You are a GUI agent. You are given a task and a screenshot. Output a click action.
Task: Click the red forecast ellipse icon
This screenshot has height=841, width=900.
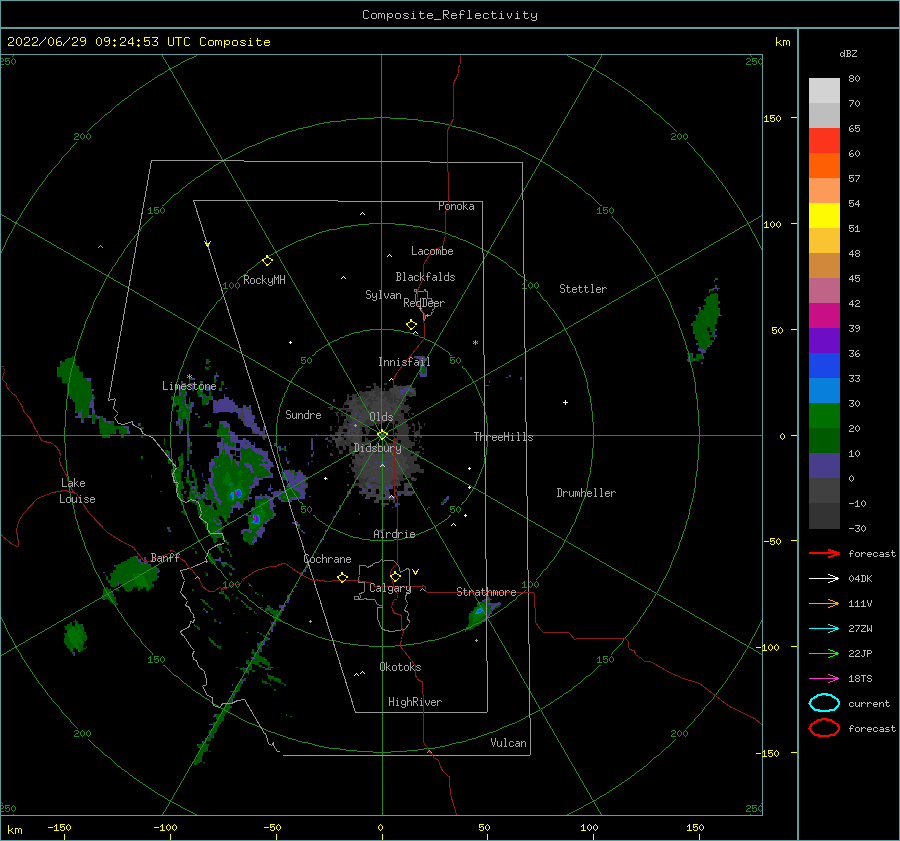(824, 728)
